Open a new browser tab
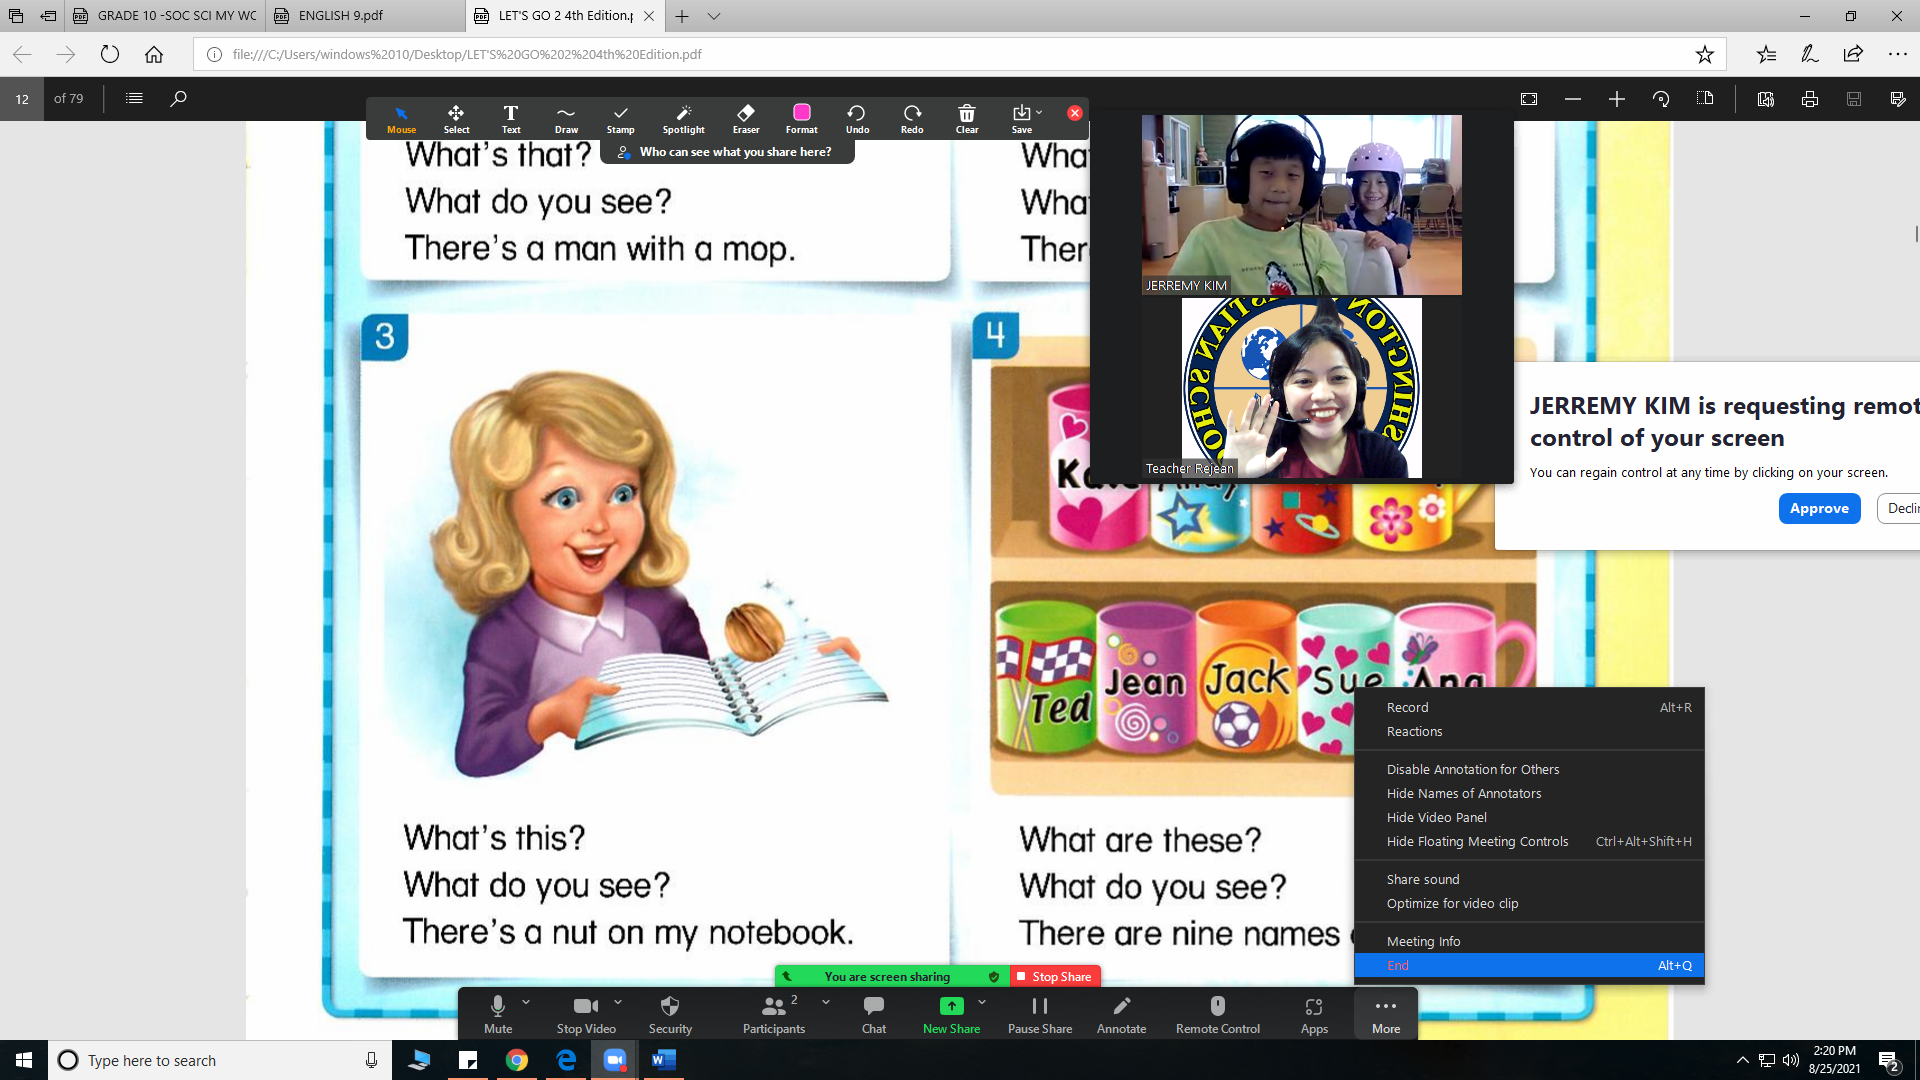Image resolution: width=1920 pixels, height=1080 pixels. click(x=682, y=16)
